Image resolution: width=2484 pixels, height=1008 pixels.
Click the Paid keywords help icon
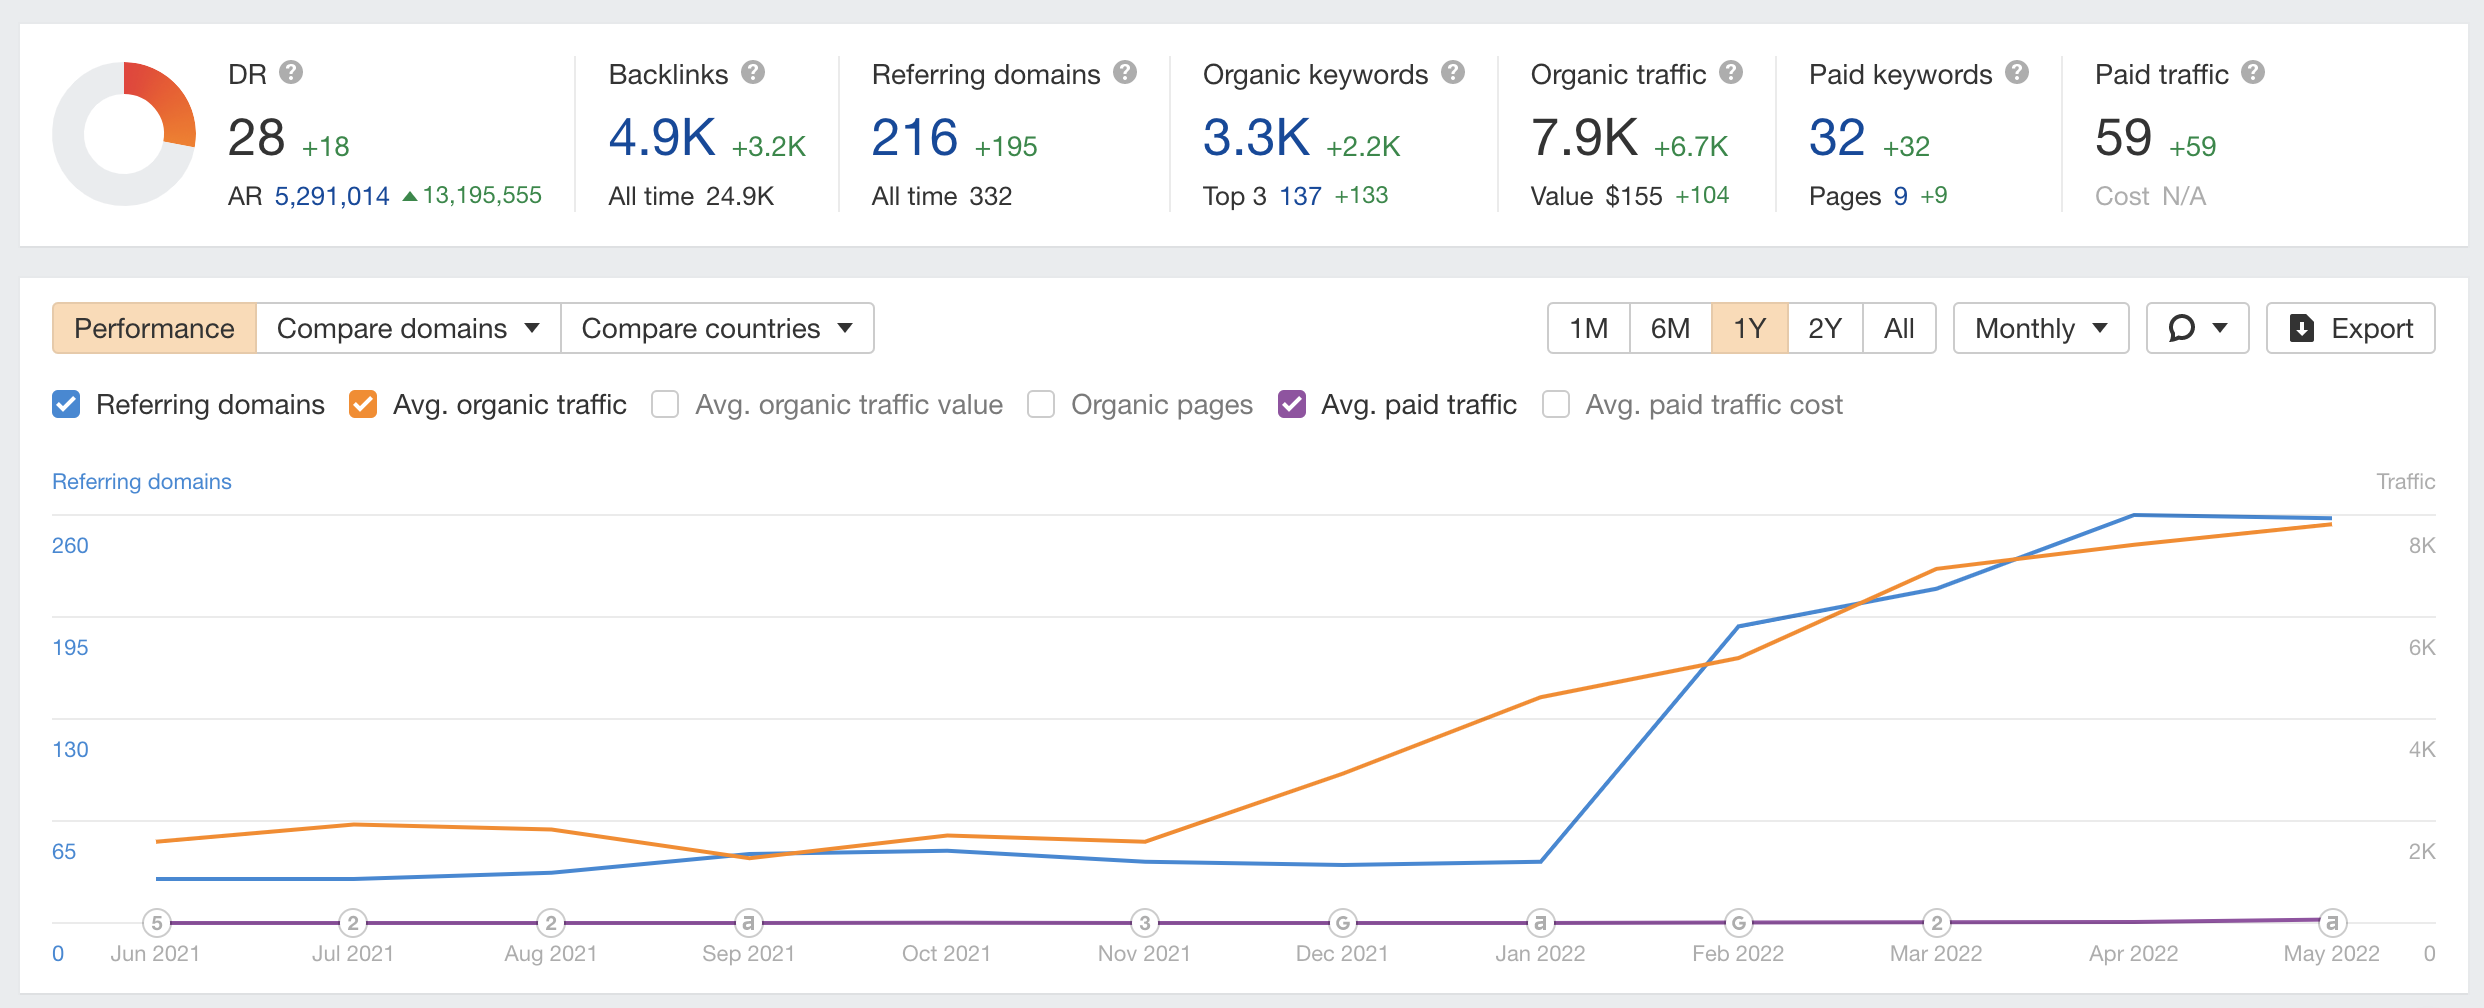(x=2016, y=72)
